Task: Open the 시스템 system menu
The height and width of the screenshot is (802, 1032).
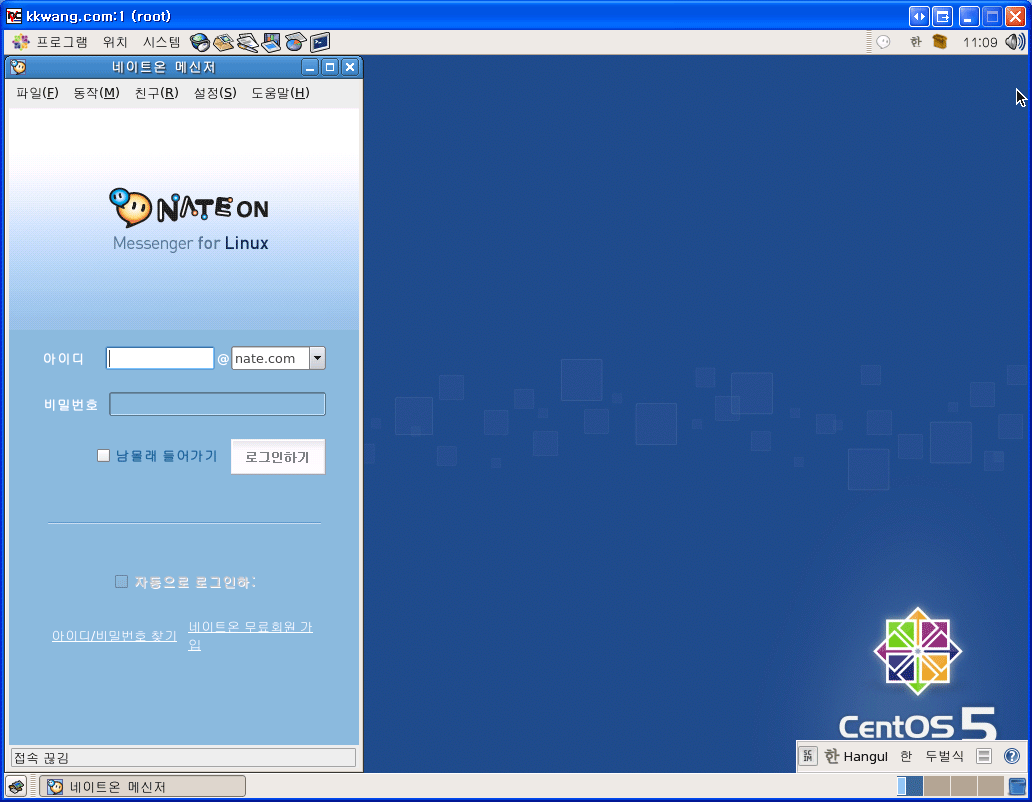Action: [161, 42]
